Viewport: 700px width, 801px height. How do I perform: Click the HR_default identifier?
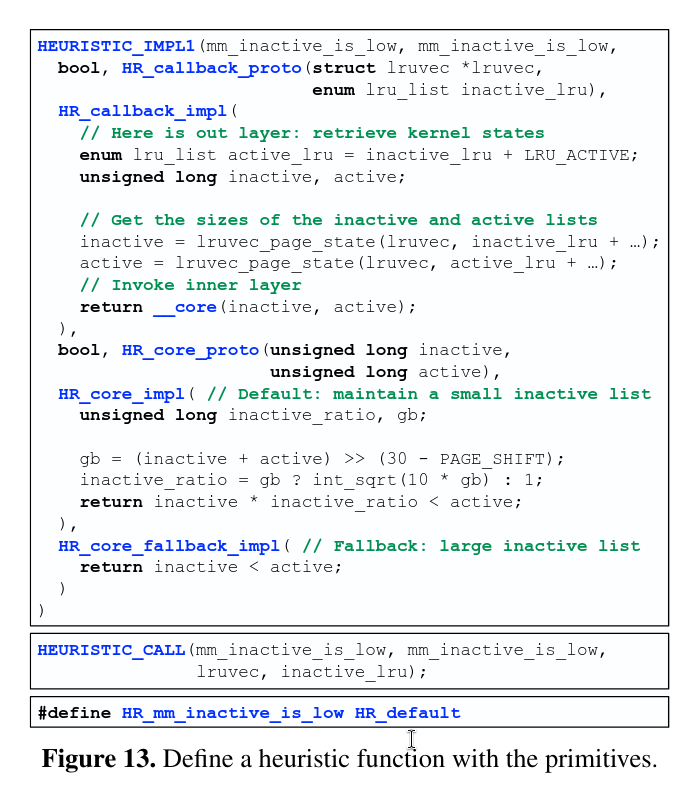407,713
